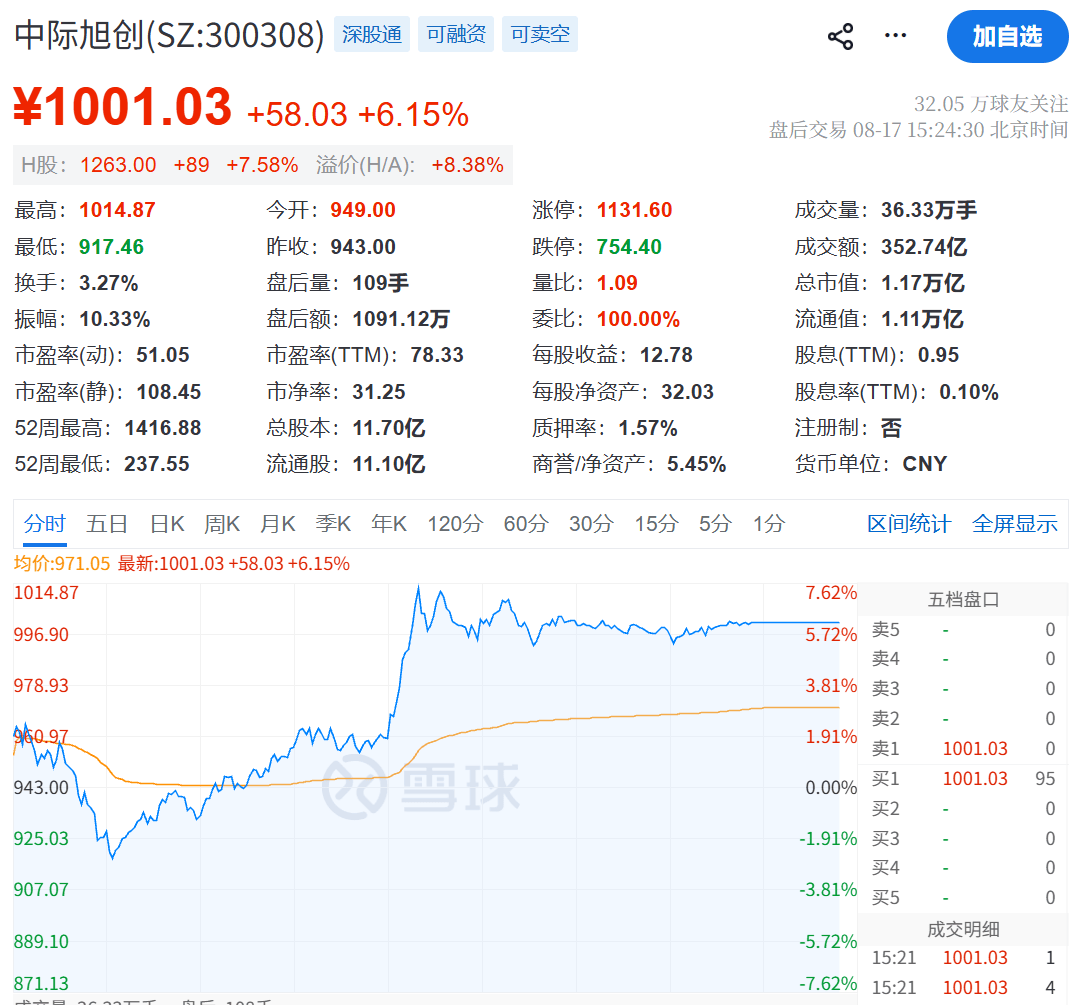Click the 32.05 万球友关注 follower count
This screenshot has height=1005, width=1080.
990,104
